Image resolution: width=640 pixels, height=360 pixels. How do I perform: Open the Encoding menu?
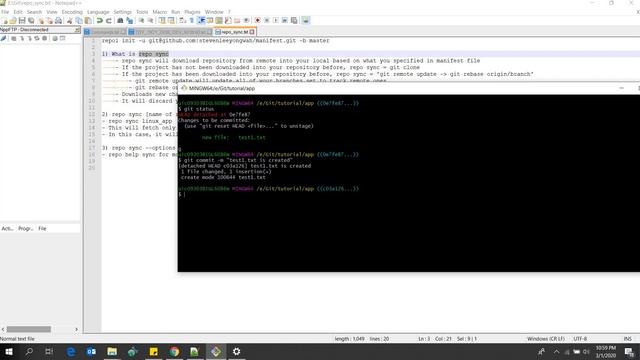coord(72,12)
